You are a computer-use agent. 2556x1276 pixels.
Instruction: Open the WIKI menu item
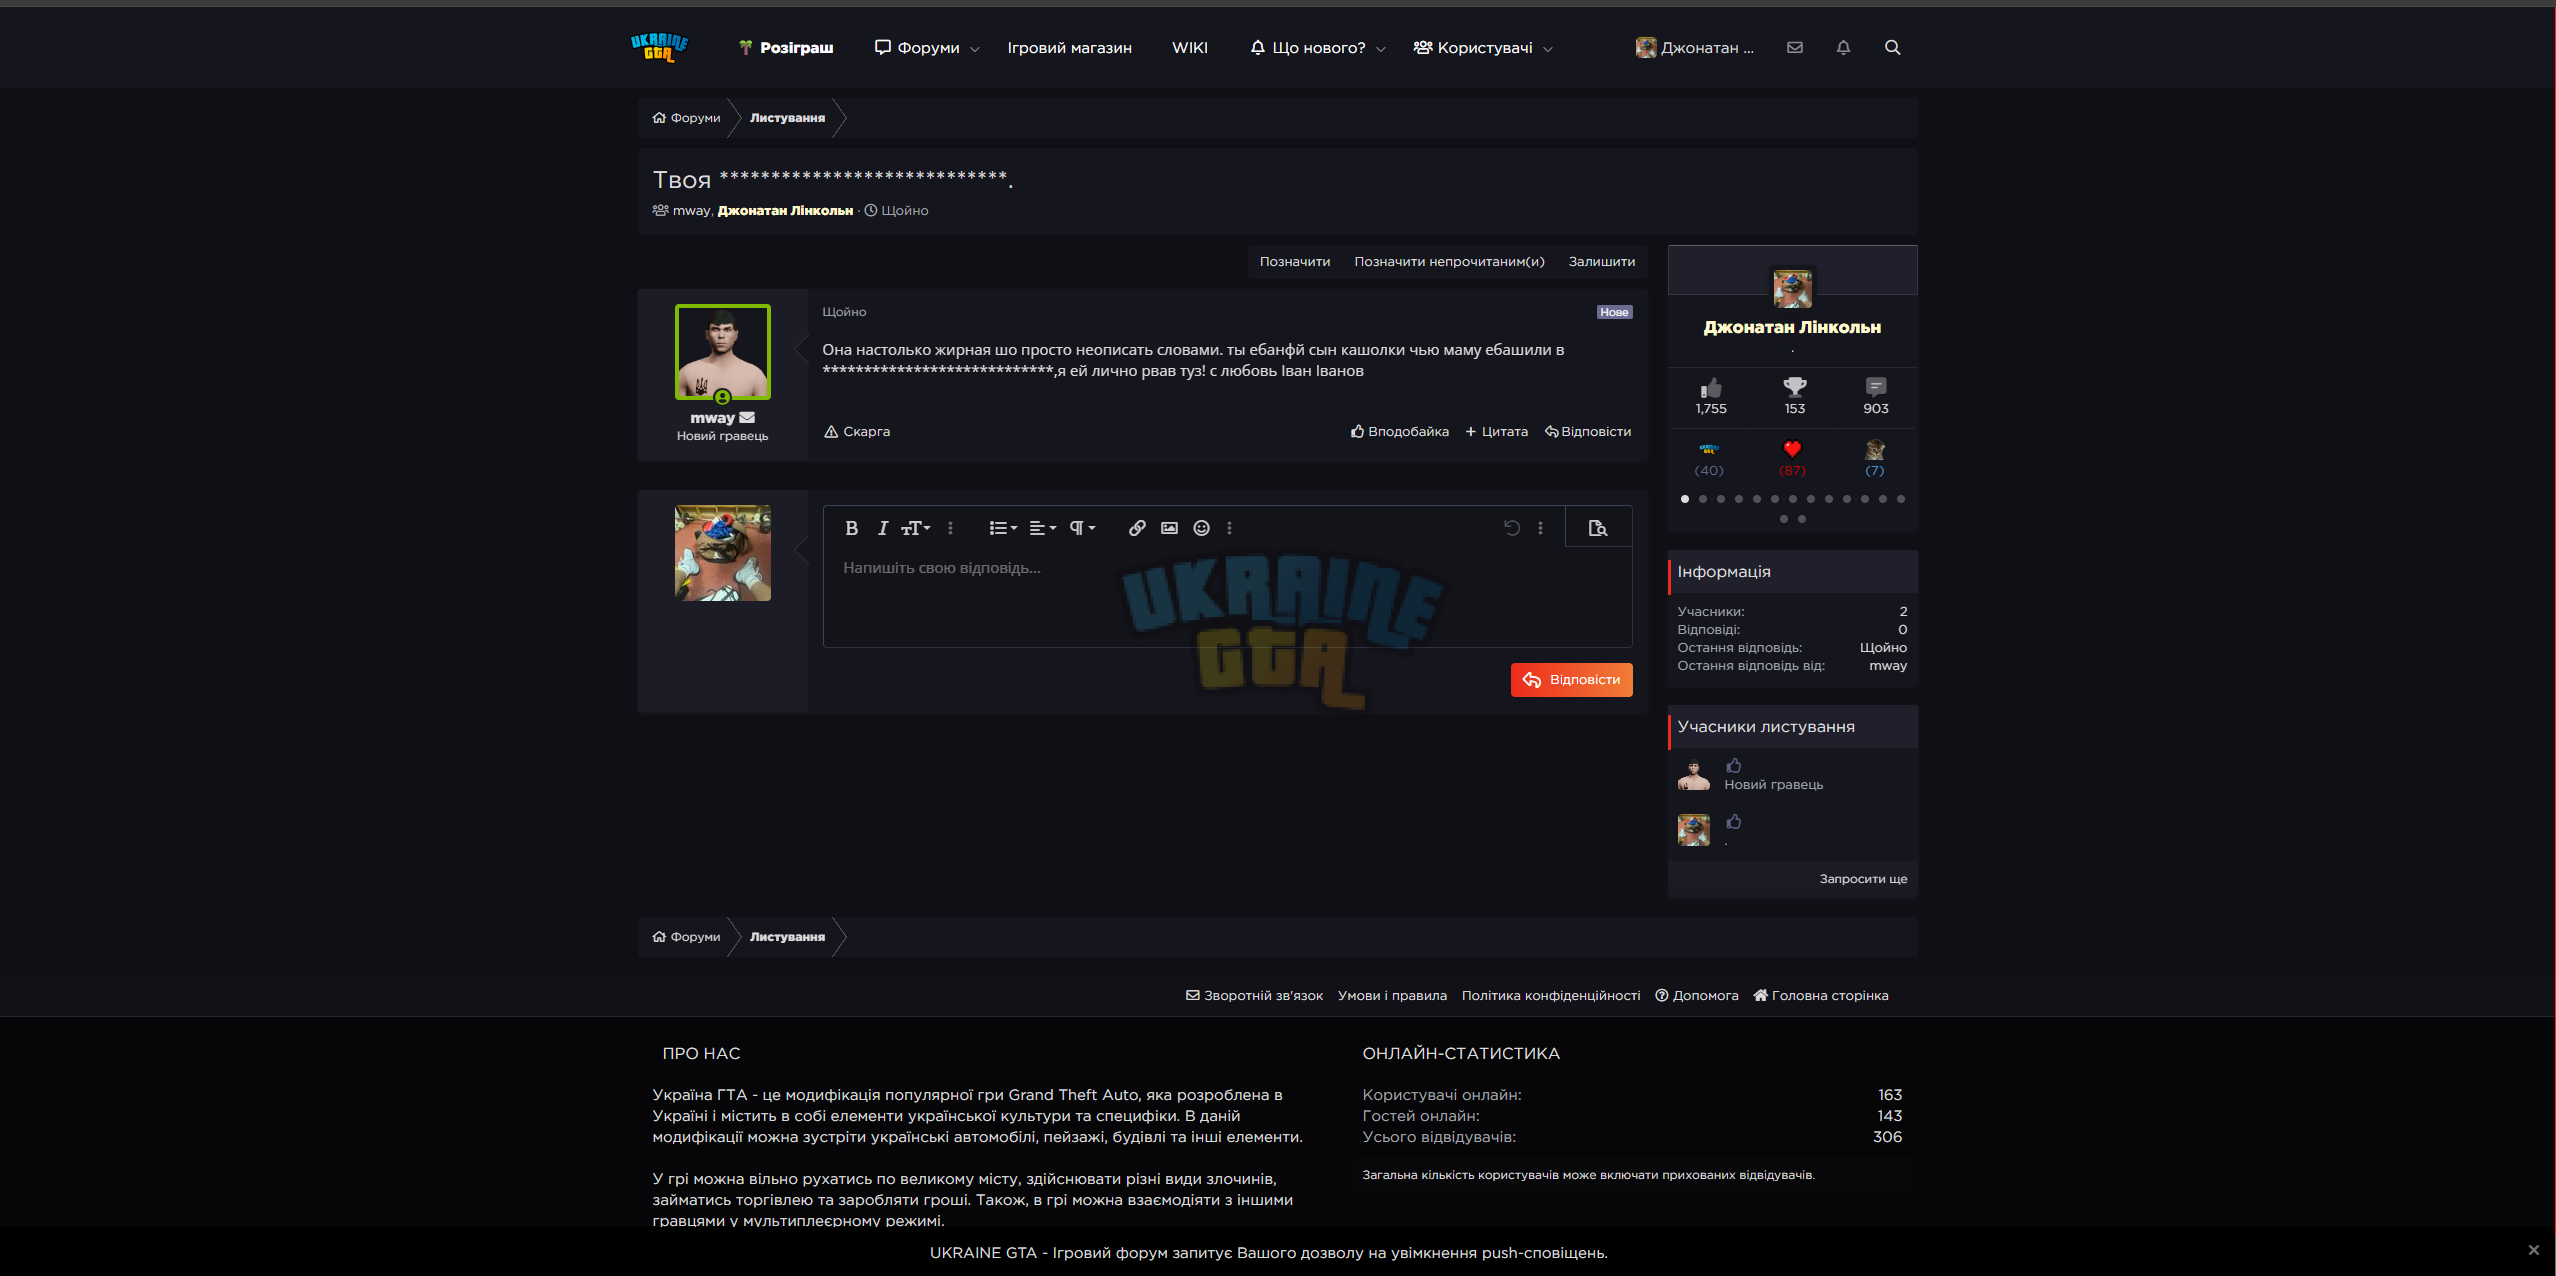coord(1189,48)
